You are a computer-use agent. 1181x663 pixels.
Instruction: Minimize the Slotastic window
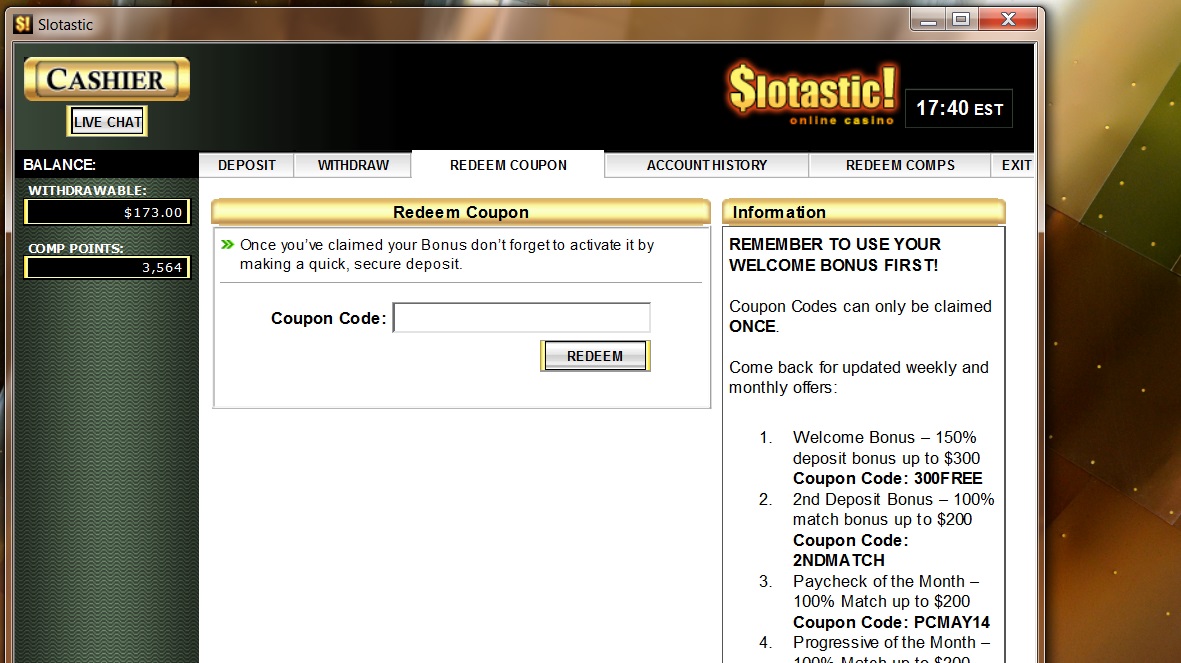click(x=928, y=20)
